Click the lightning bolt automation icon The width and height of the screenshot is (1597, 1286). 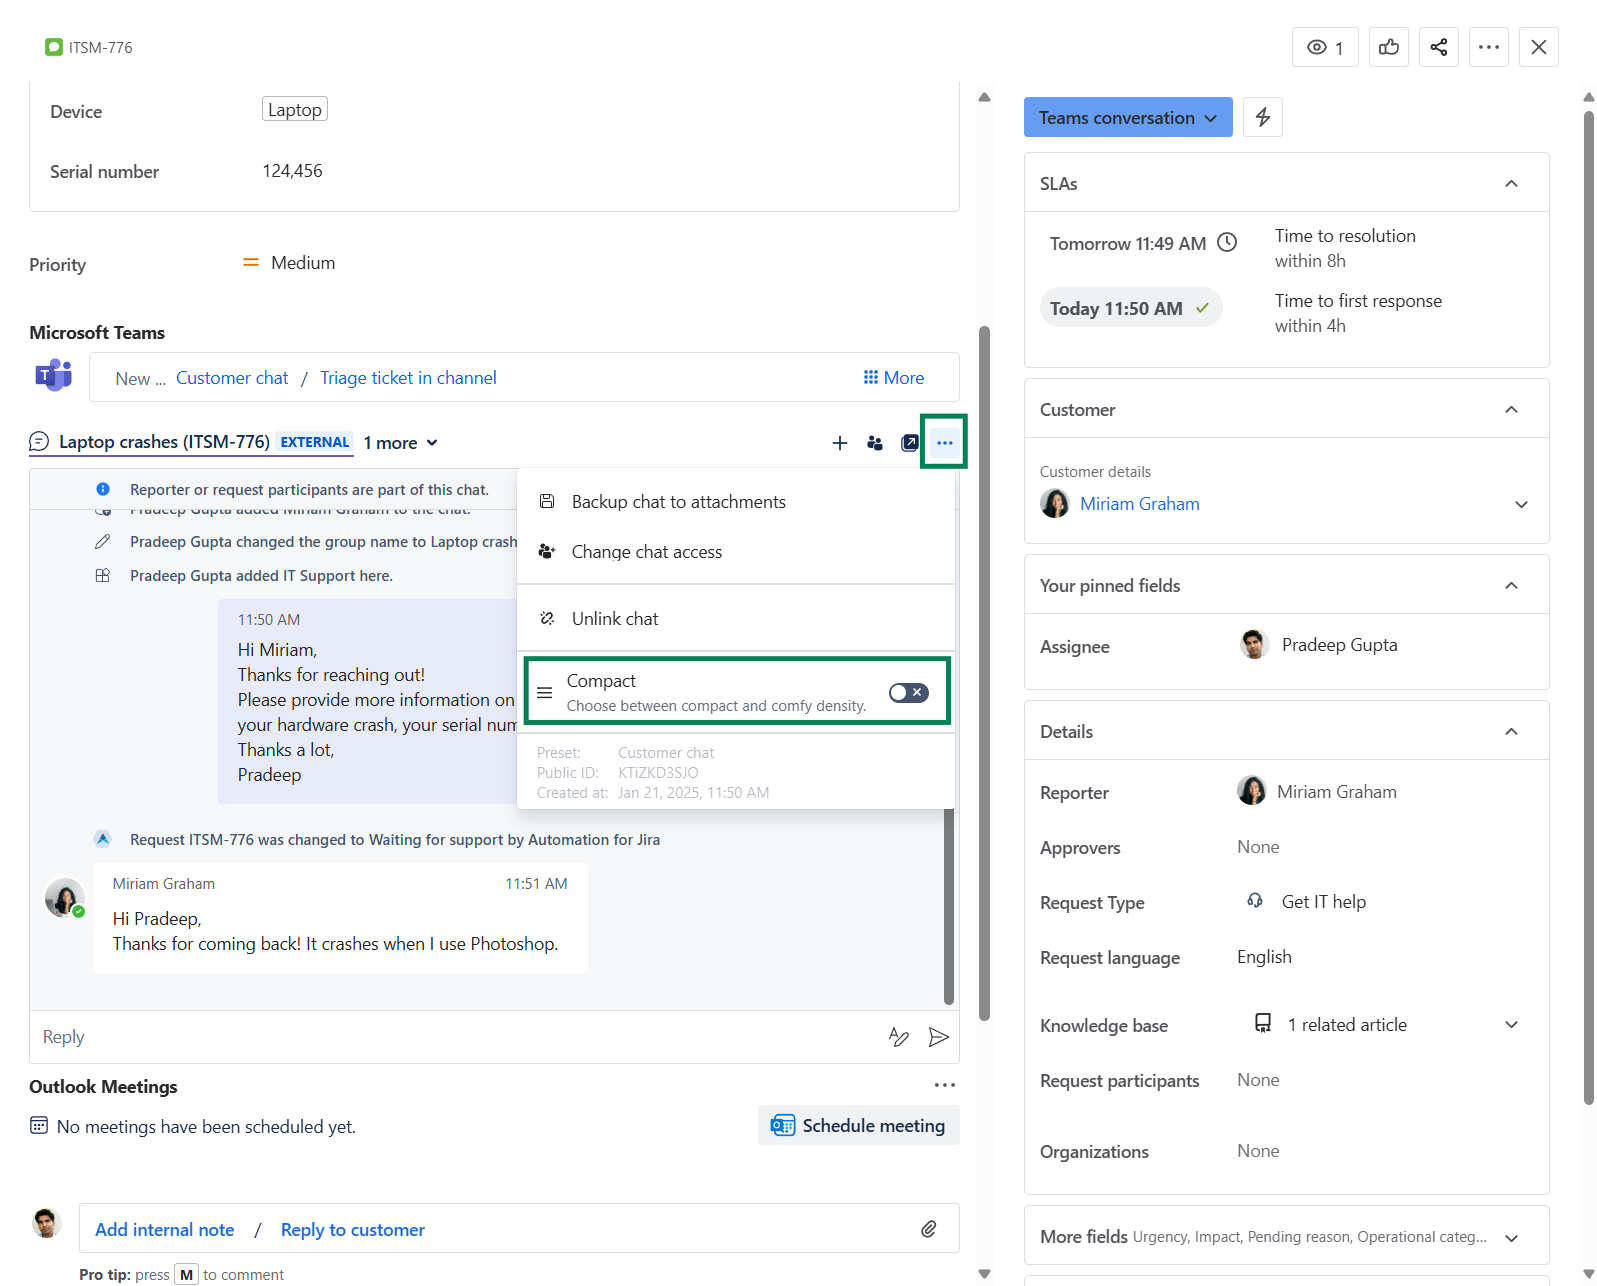(1262, 117)
